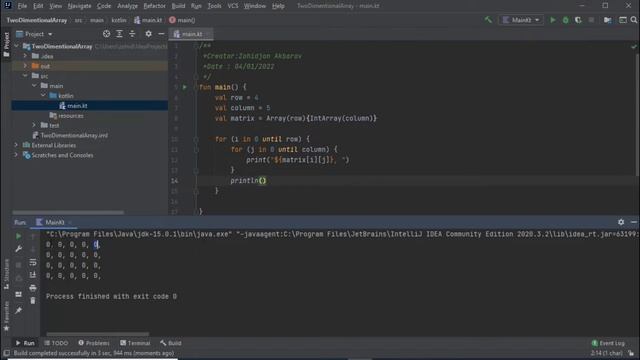
Task: Click Project panel horizontal scrollbar
Action: (68, 212)
